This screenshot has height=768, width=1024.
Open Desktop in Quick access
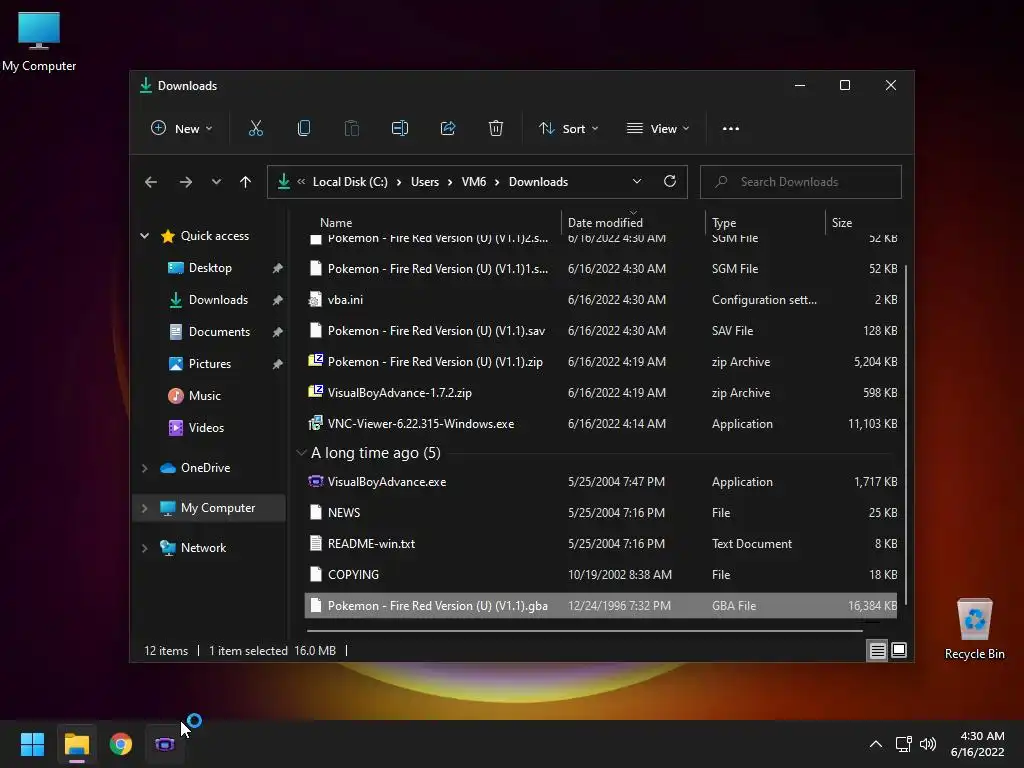[209, 268]
